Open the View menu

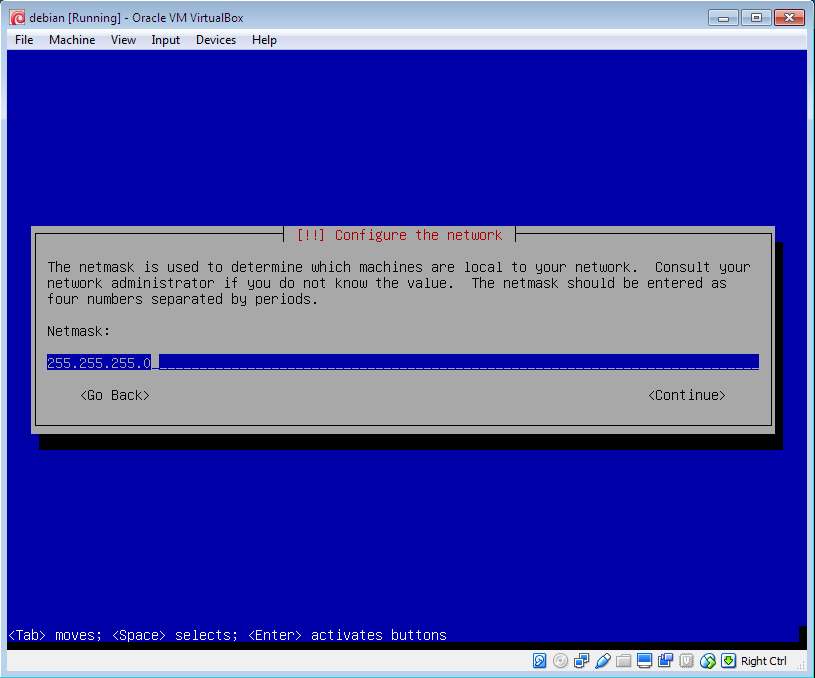[123, 40]
